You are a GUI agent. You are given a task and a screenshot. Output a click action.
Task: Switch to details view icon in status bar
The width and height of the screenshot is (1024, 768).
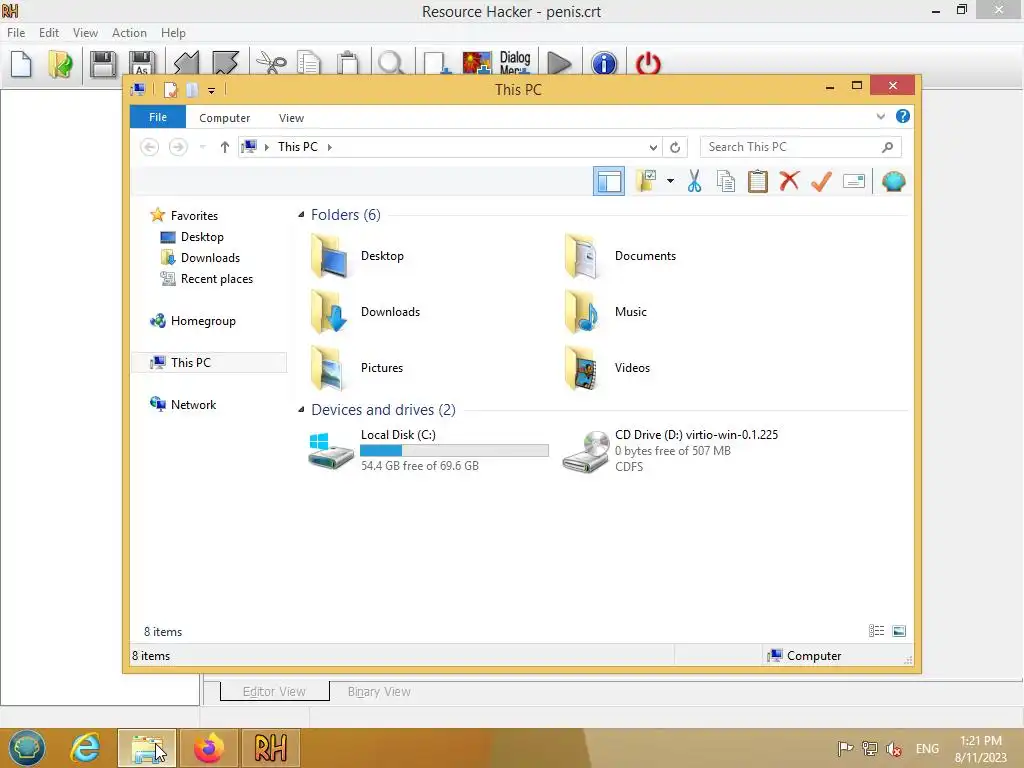point(876,631)
